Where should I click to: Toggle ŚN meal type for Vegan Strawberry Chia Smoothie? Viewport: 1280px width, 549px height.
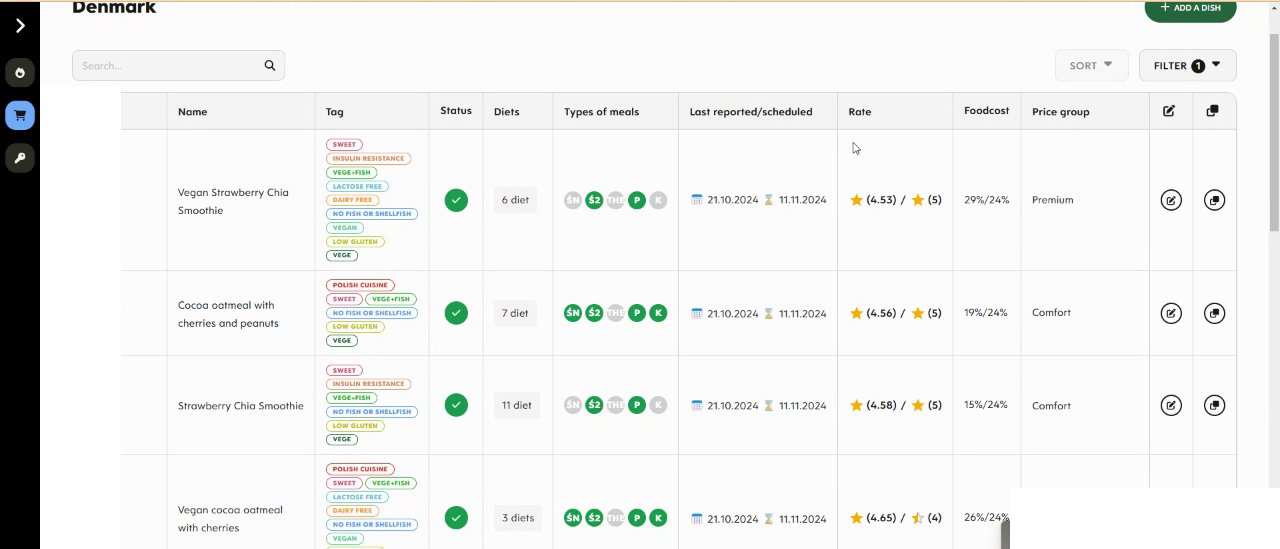(573, 200)
